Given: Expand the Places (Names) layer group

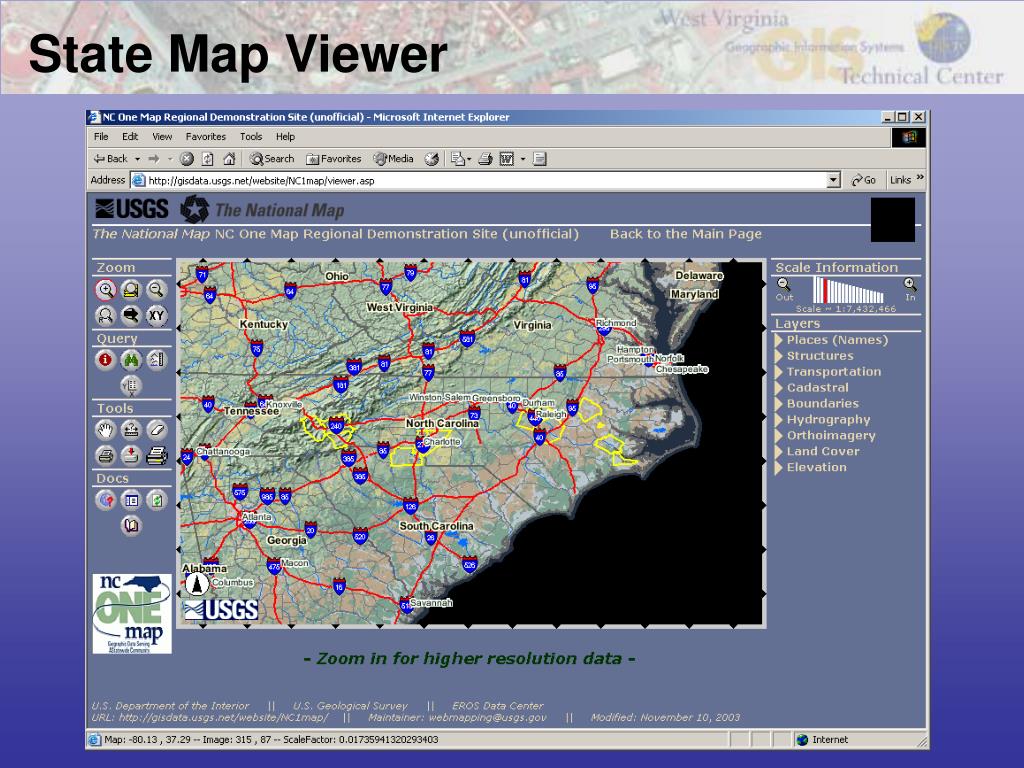Looking at the screenshot, I should (778, 340).
